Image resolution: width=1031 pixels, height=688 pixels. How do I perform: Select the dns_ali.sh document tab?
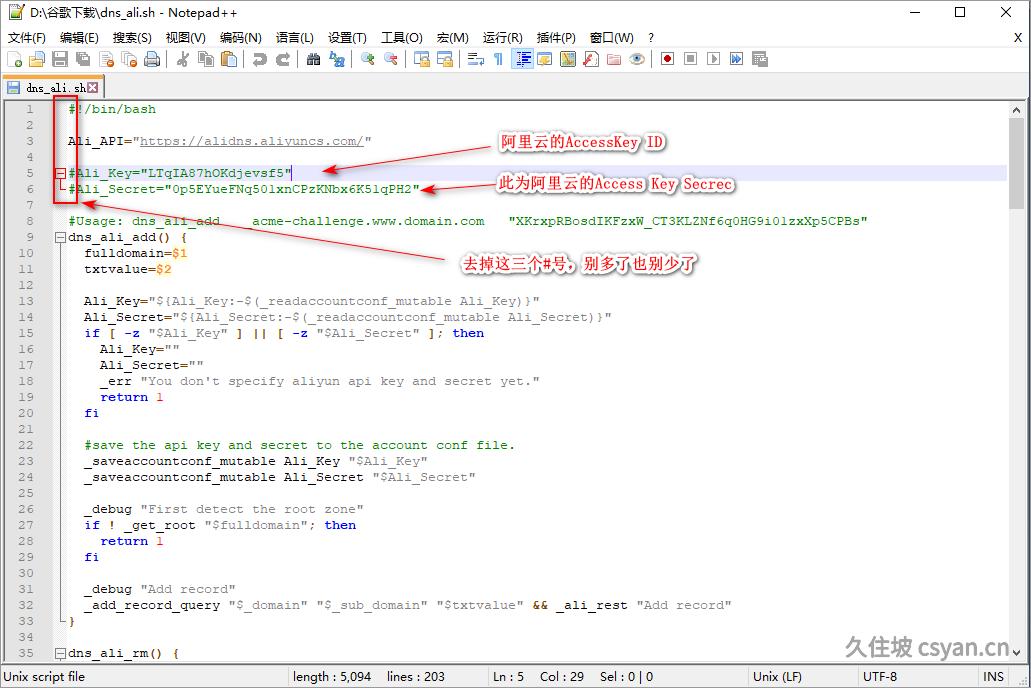[x=53, y=87]
